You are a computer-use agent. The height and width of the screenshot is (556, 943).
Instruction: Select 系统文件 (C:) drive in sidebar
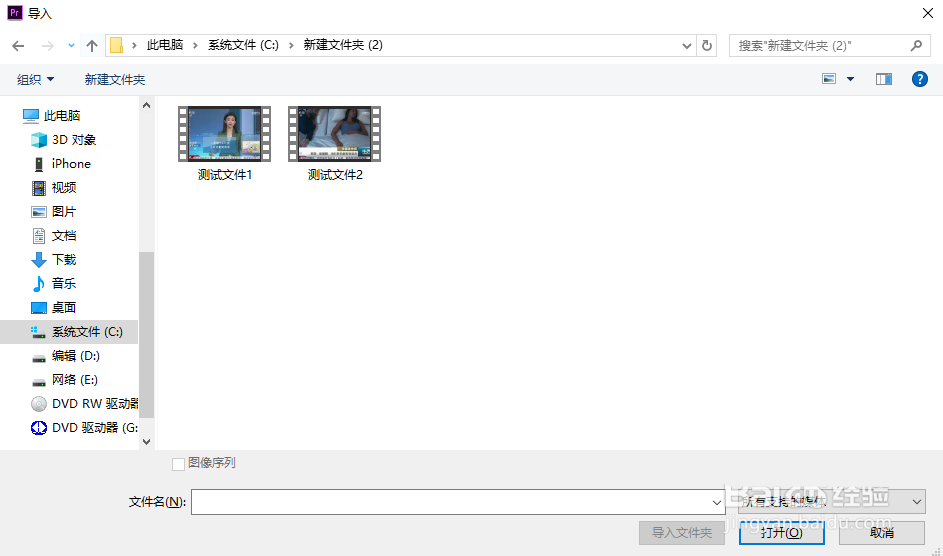[x=69, y=332]
